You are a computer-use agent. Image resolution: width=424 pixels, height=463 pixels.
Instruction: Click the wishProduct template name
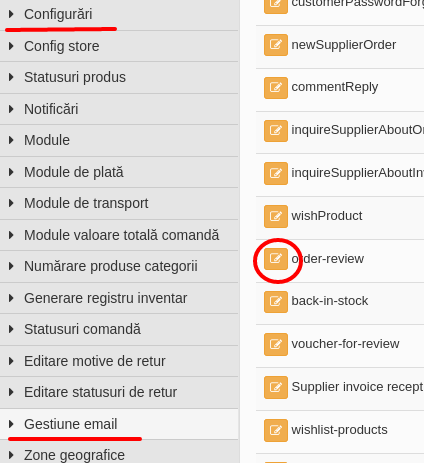tap(327, 216)
